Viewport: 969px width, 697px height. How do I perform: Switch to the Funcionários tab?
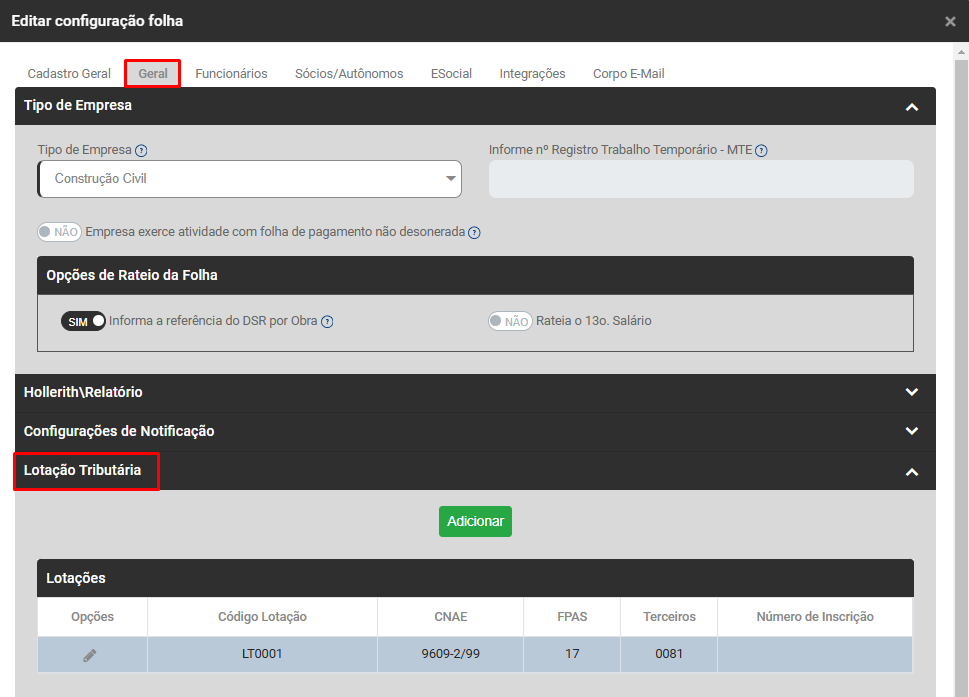pyautogui.click(x=231, y=74)
